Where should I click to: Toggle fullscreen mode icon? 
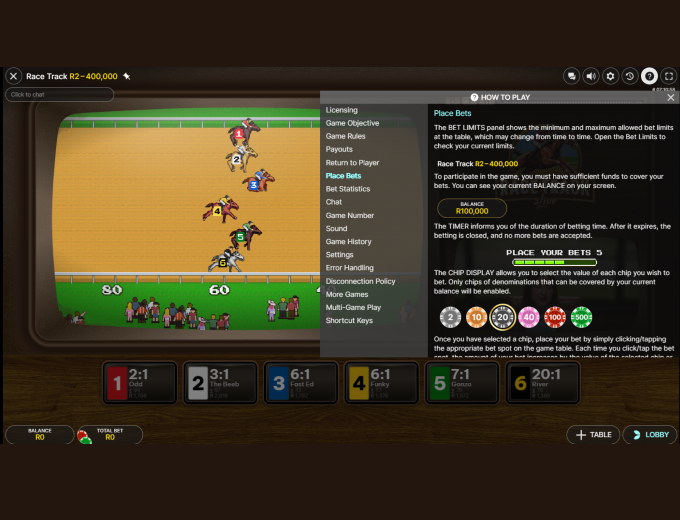[x=669, y=76]
